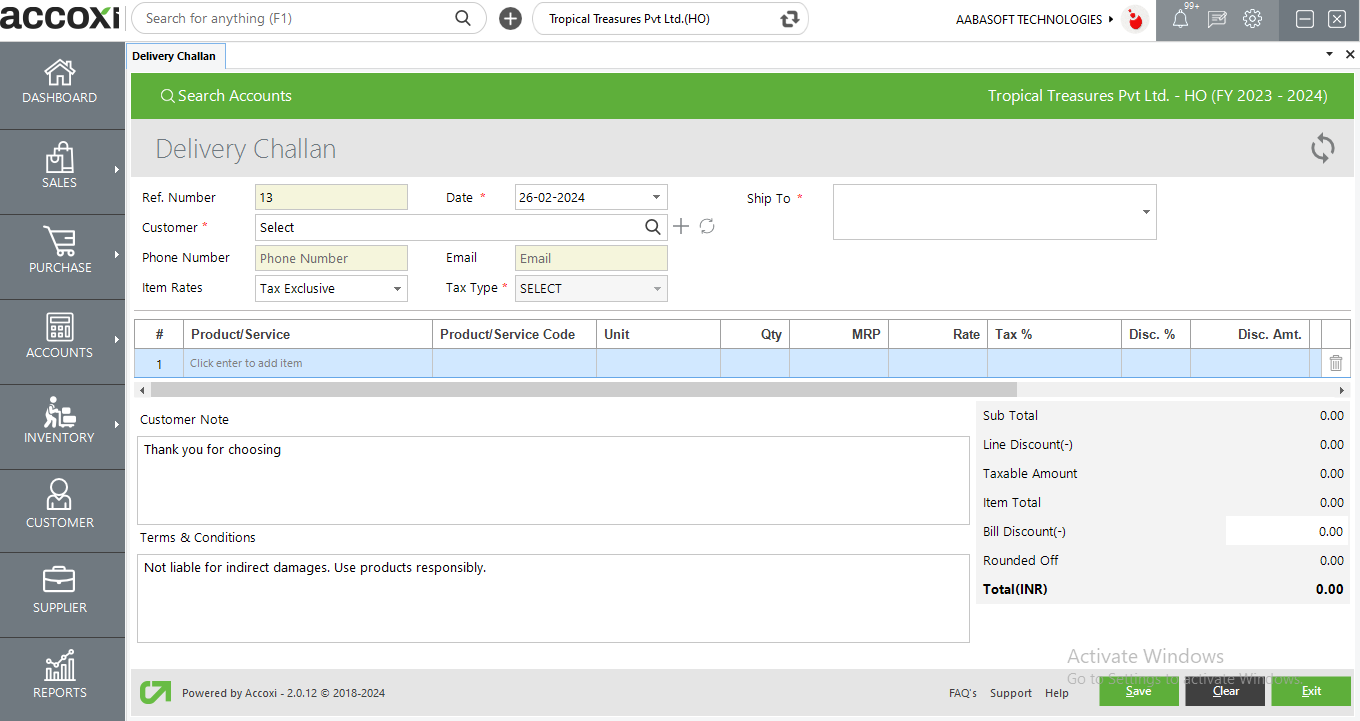Open the Dashboard from the sidebar

coord(60,82)
